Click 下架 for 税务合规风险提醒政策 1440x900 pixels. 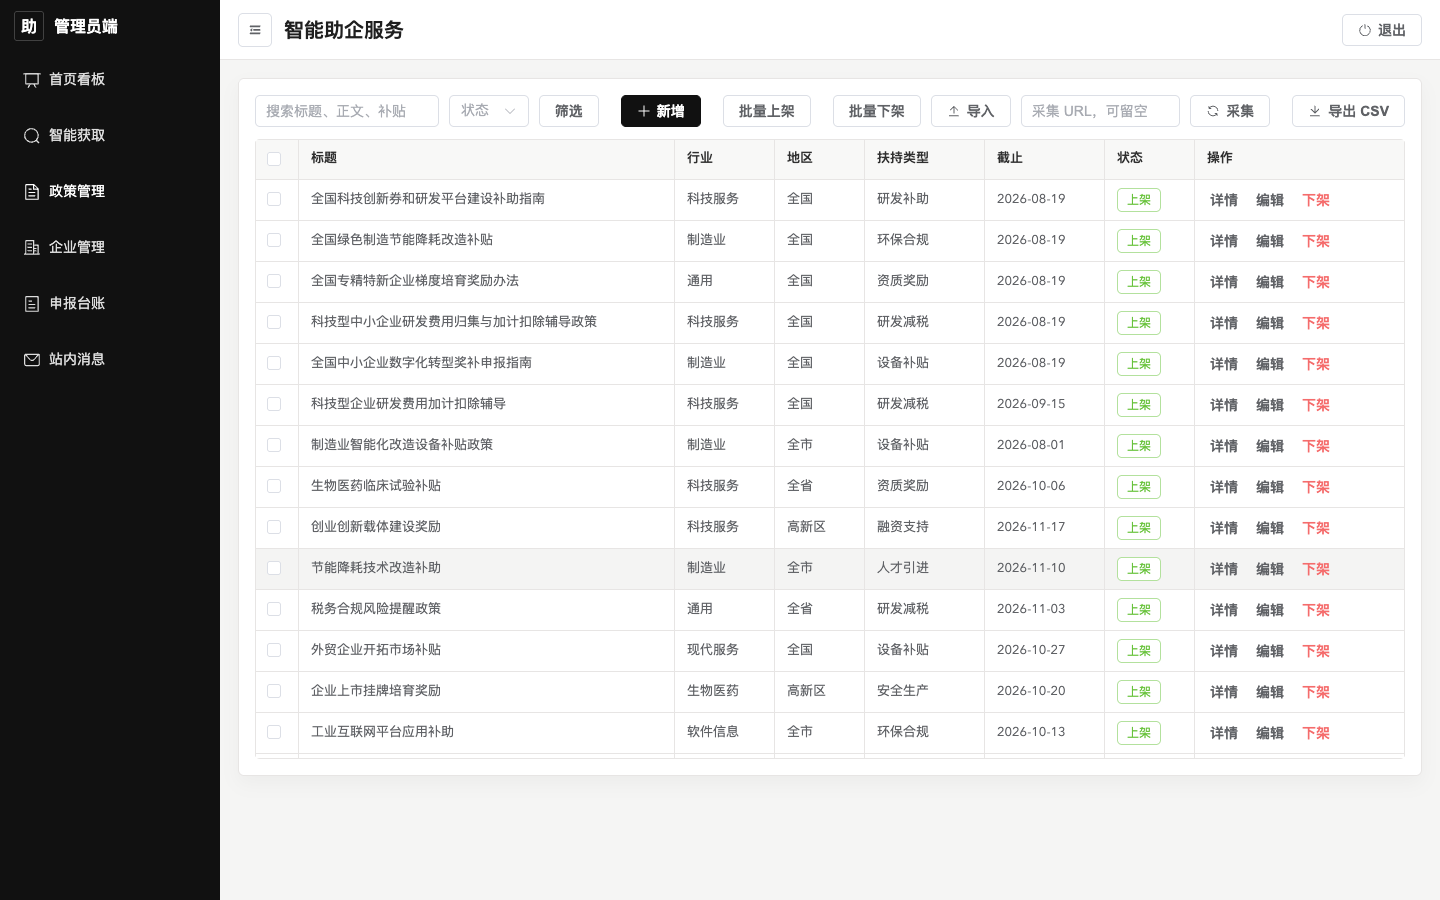click(1316, 610)
